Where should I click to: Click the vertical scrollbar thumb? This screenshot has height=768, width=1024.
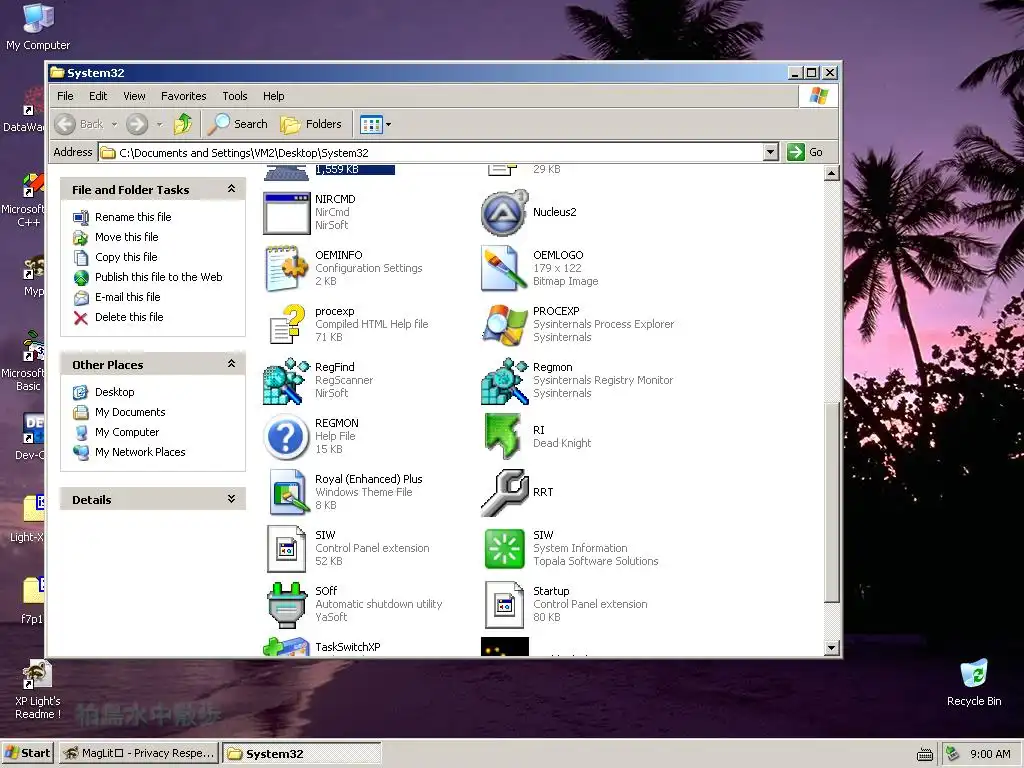(x=831, y=502)
